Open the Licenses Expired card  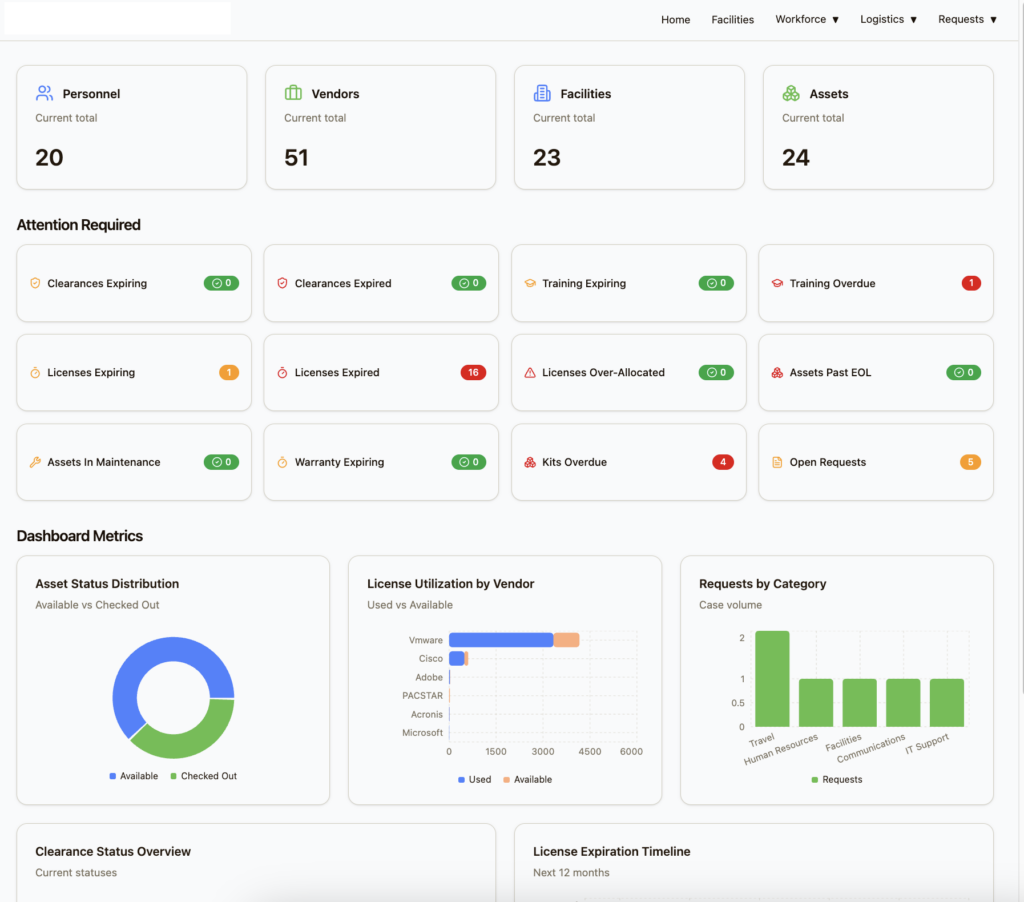[380, 372]
